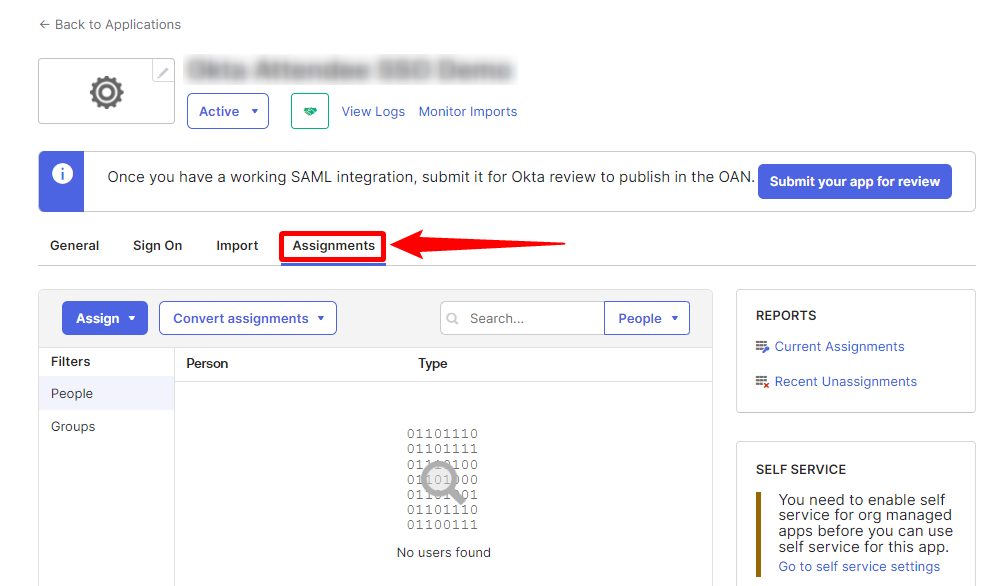The height and width of the screenshot is (586, 1006).
Task: Open the Convert assignments dropdown
Action: point(248,318)
